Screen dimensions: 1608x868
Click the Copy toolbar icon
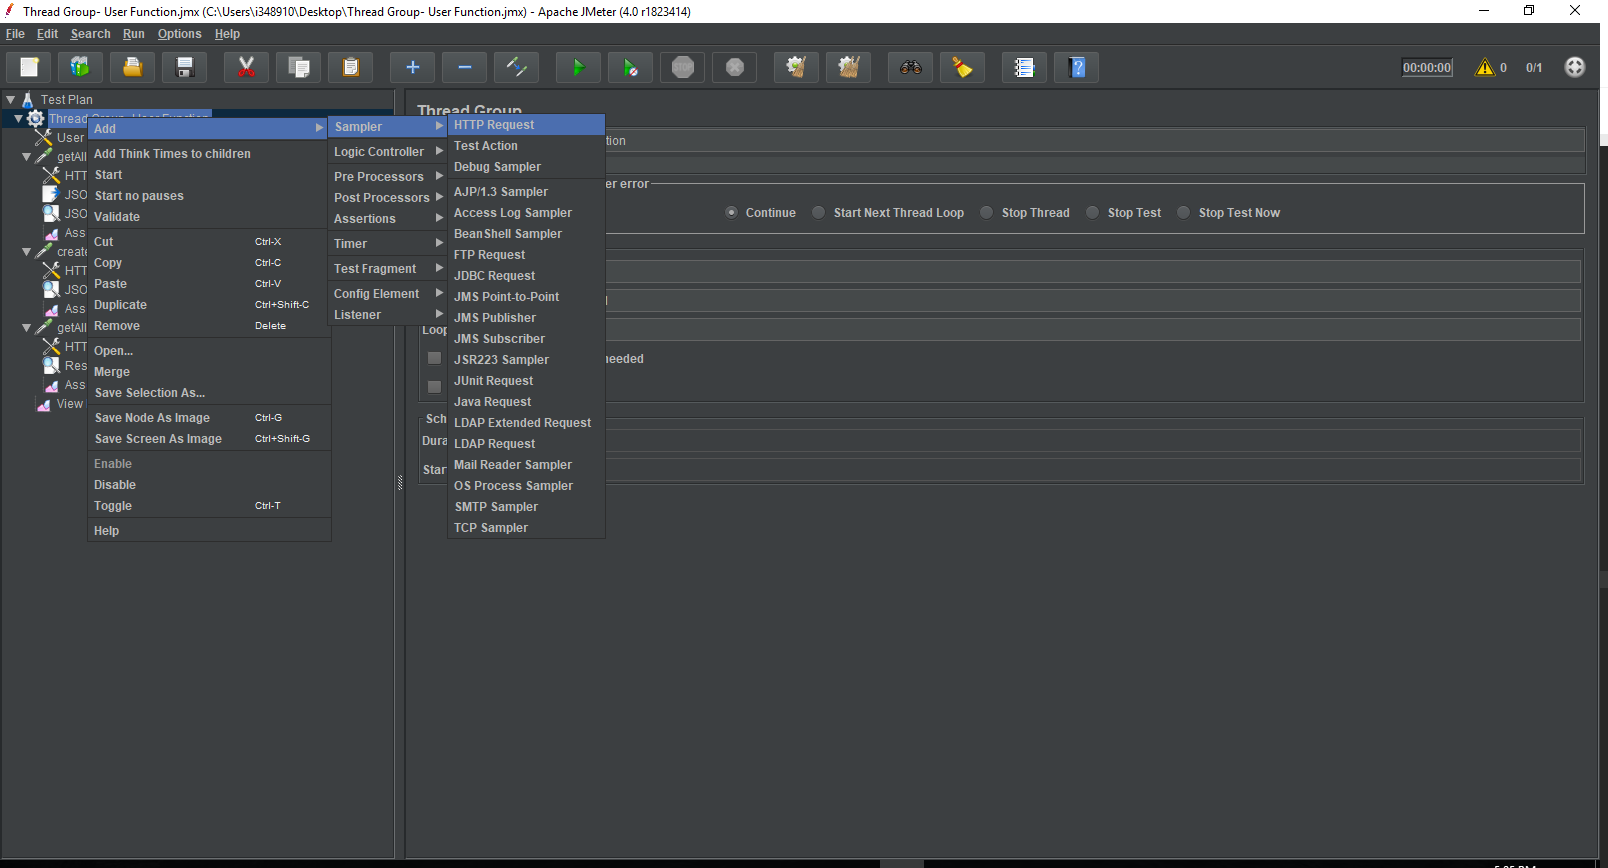(x=298, y=67)
